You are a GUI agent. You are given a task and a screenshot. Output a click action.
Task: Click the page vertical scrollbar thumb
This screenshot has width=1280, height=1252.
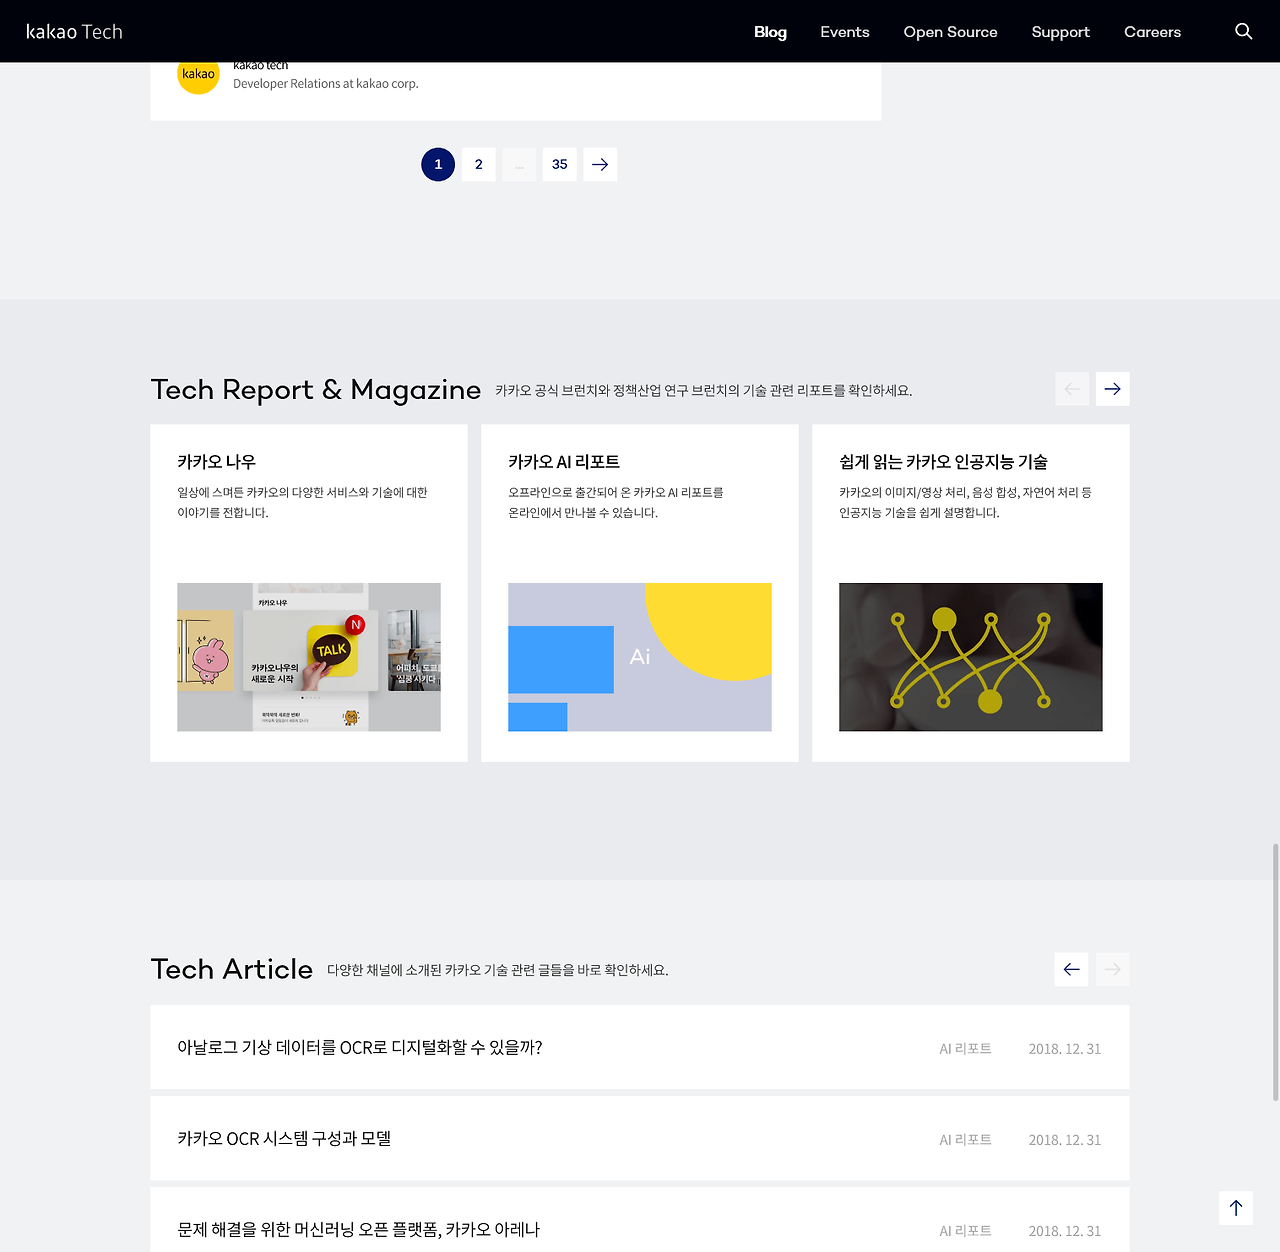[1275, 972]
